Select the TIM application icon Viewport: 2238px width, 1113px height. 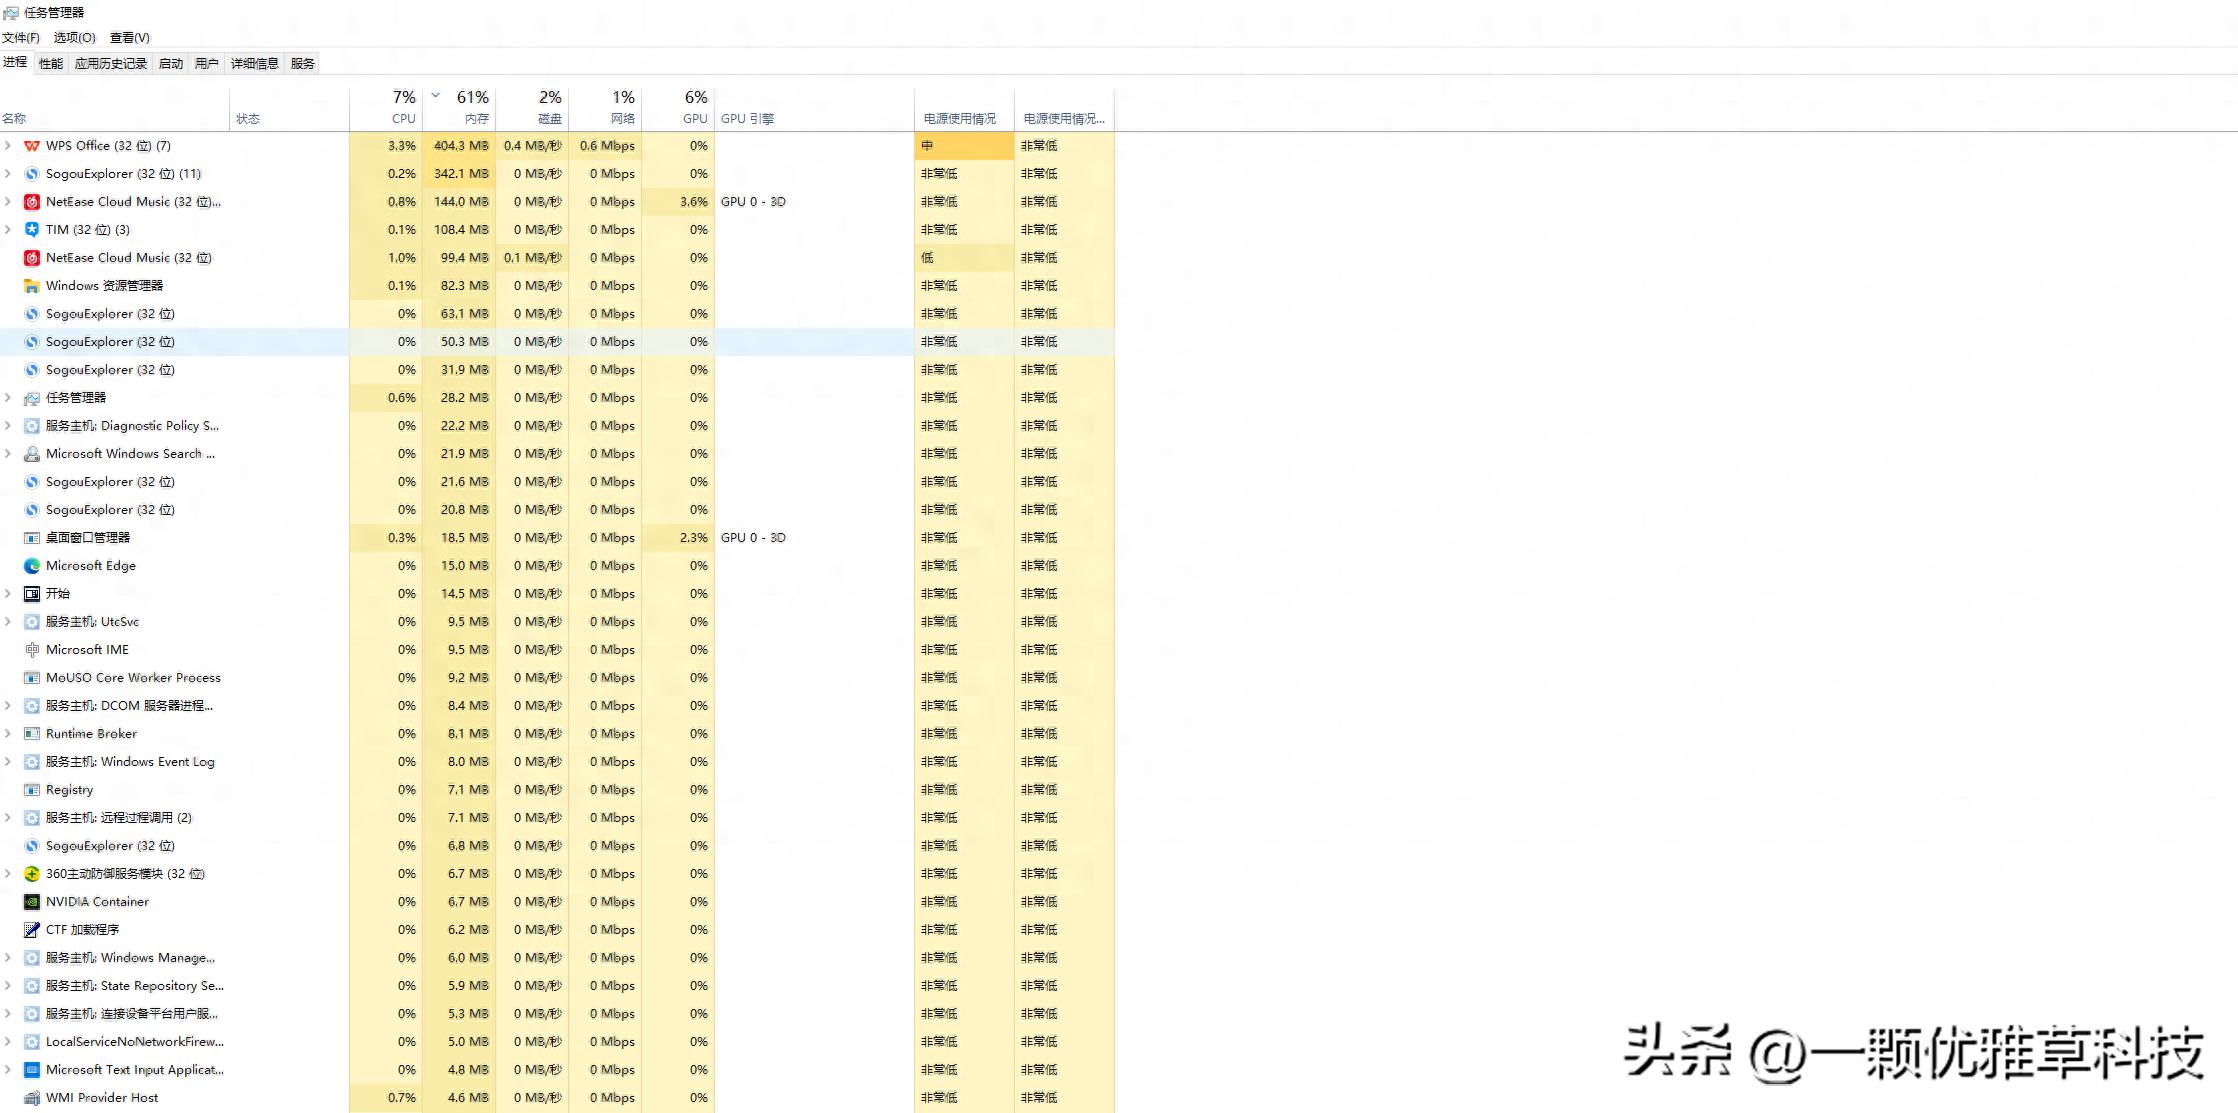coord(31,229)
